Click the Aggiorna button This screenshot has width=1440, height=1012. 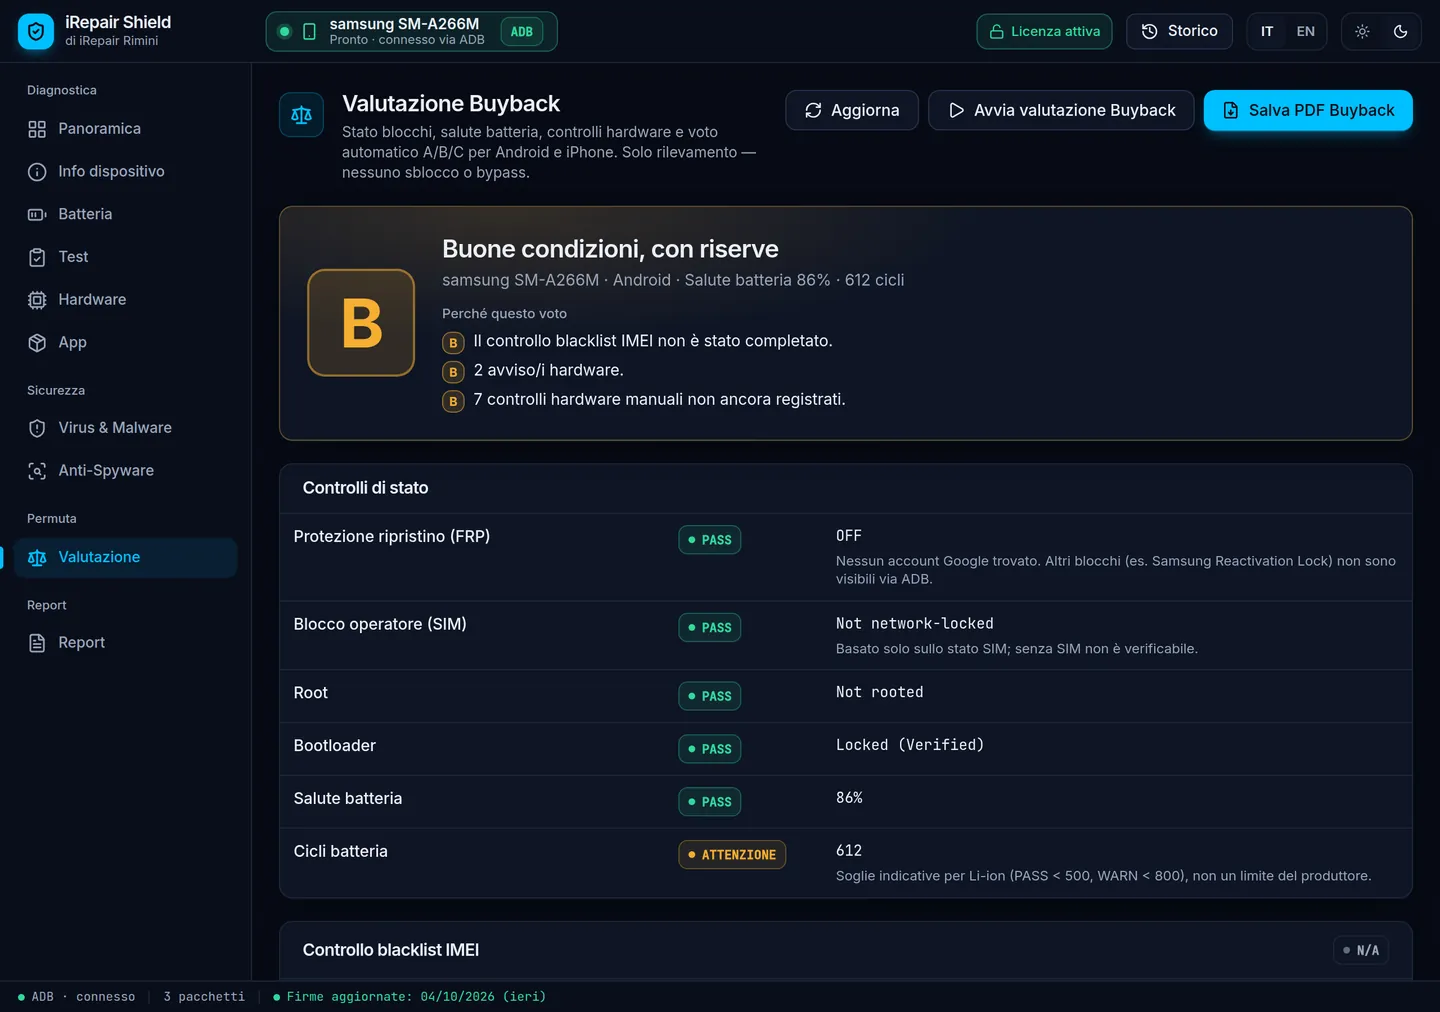pos(852,110)
